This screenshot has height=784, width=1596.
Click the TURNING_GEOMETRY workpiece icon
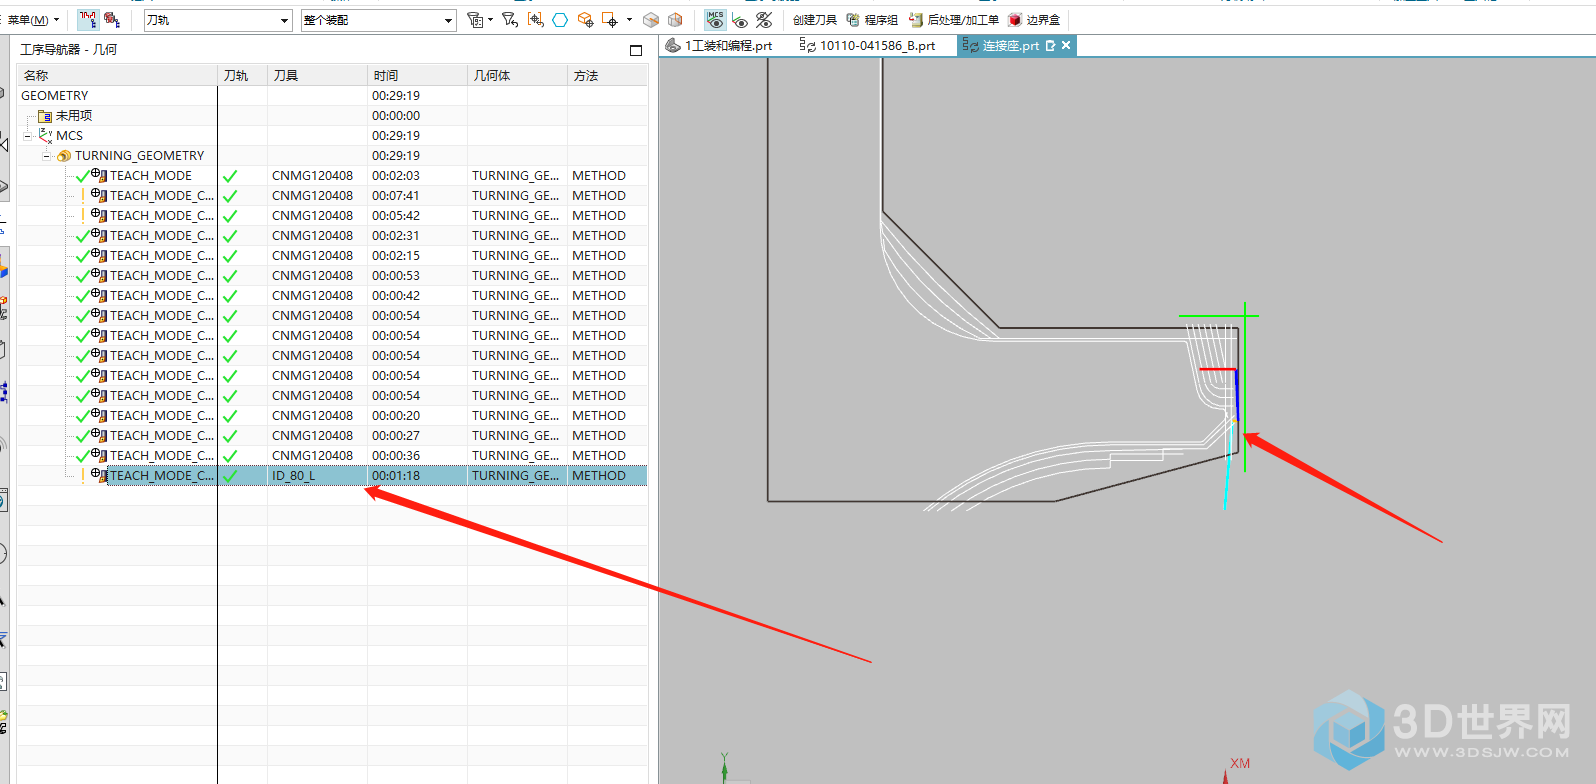click(64, 156)
